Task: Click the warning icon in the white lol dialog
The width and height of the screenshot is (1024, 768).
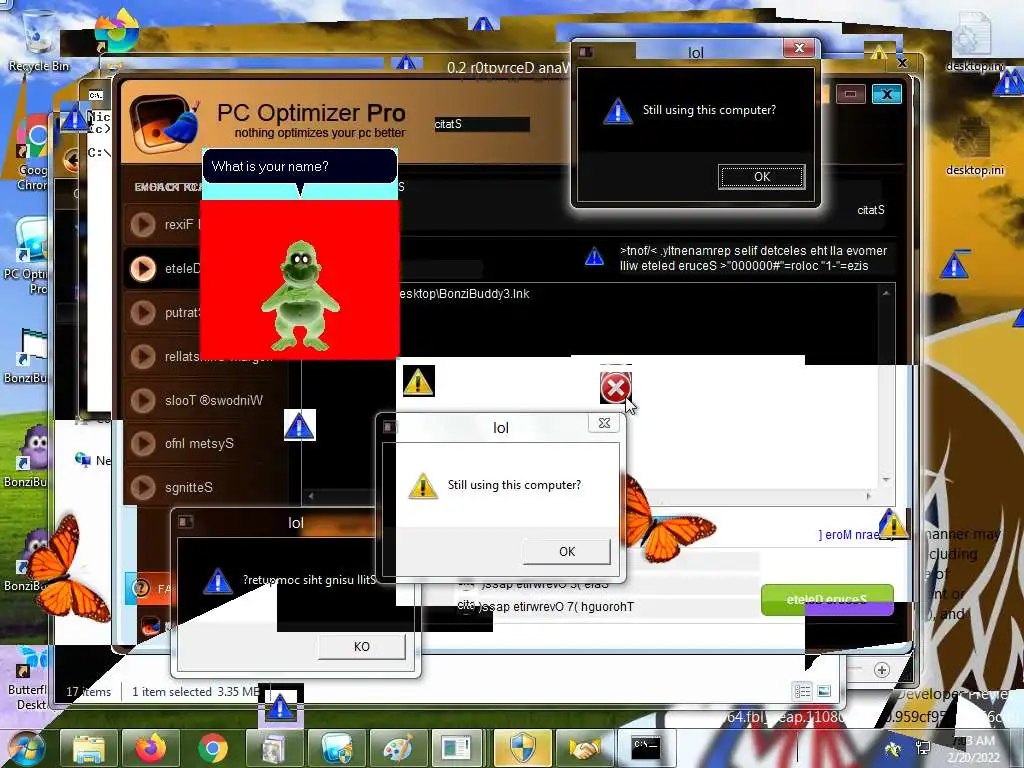Action: (423, 486)
